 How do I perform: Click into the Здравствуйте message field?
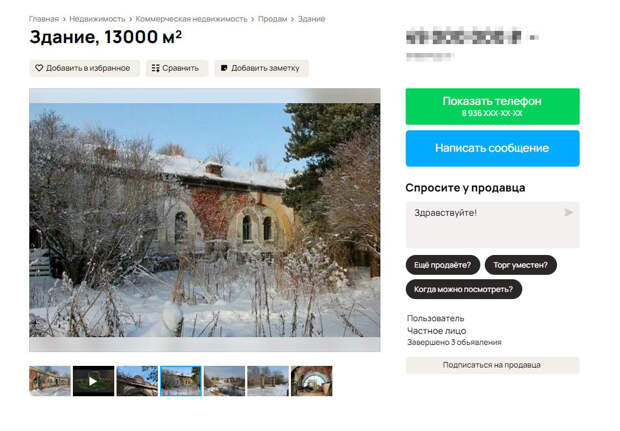coord(492,225)
